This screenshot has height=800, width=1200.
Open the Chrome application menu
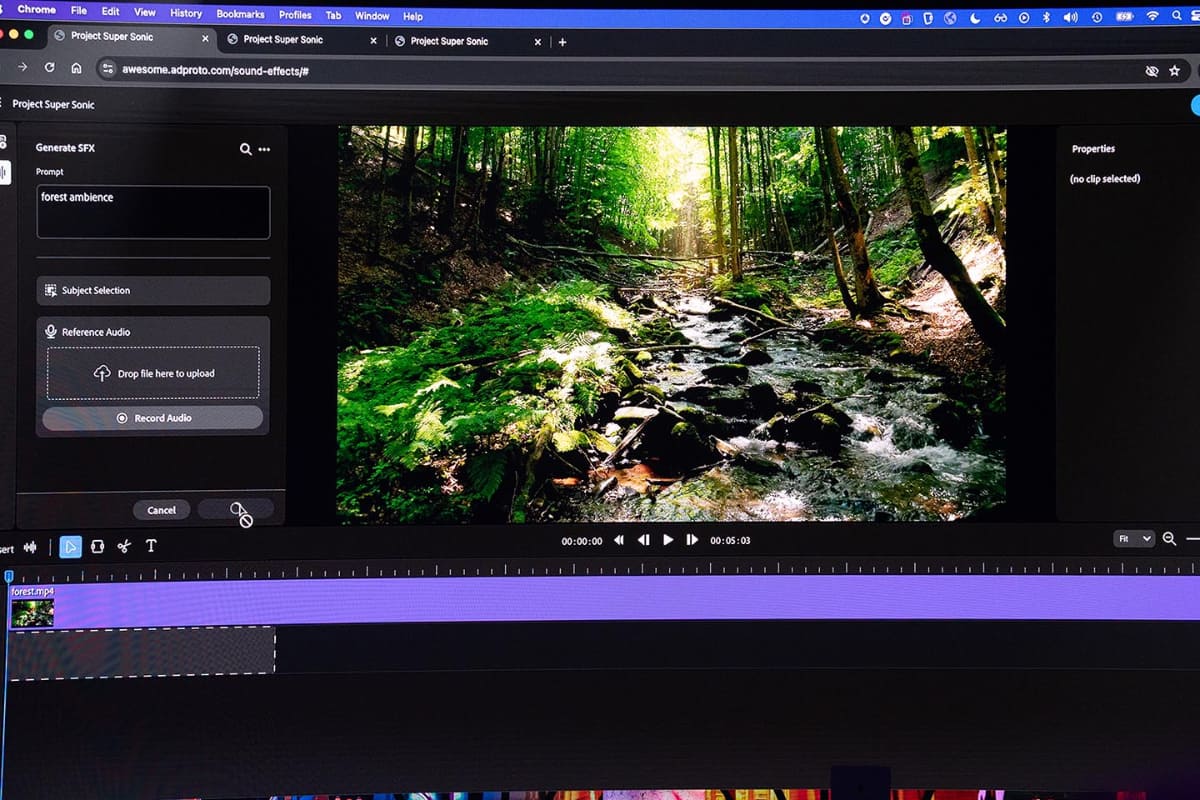[x=37, y=9]
